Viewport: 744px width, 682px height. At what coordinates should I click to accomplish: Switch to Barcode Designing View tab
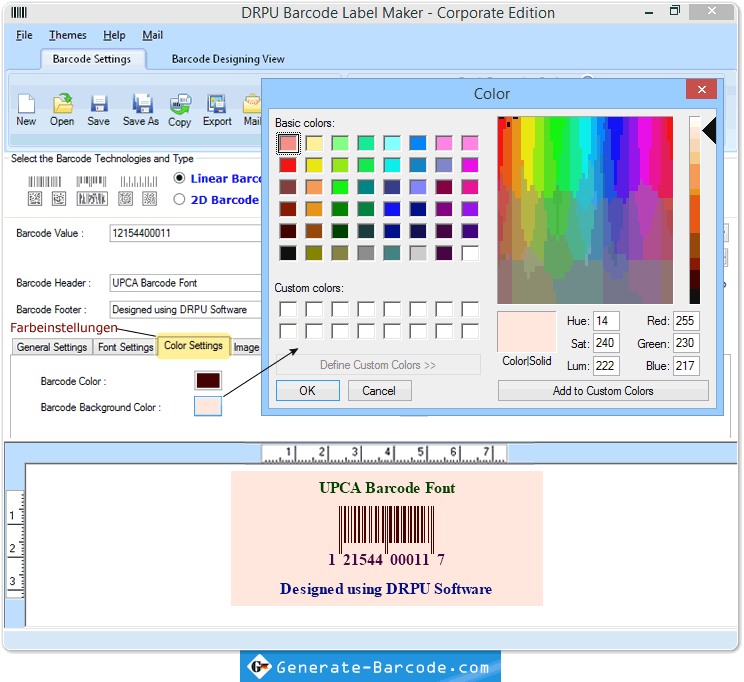tap(228, 59)
